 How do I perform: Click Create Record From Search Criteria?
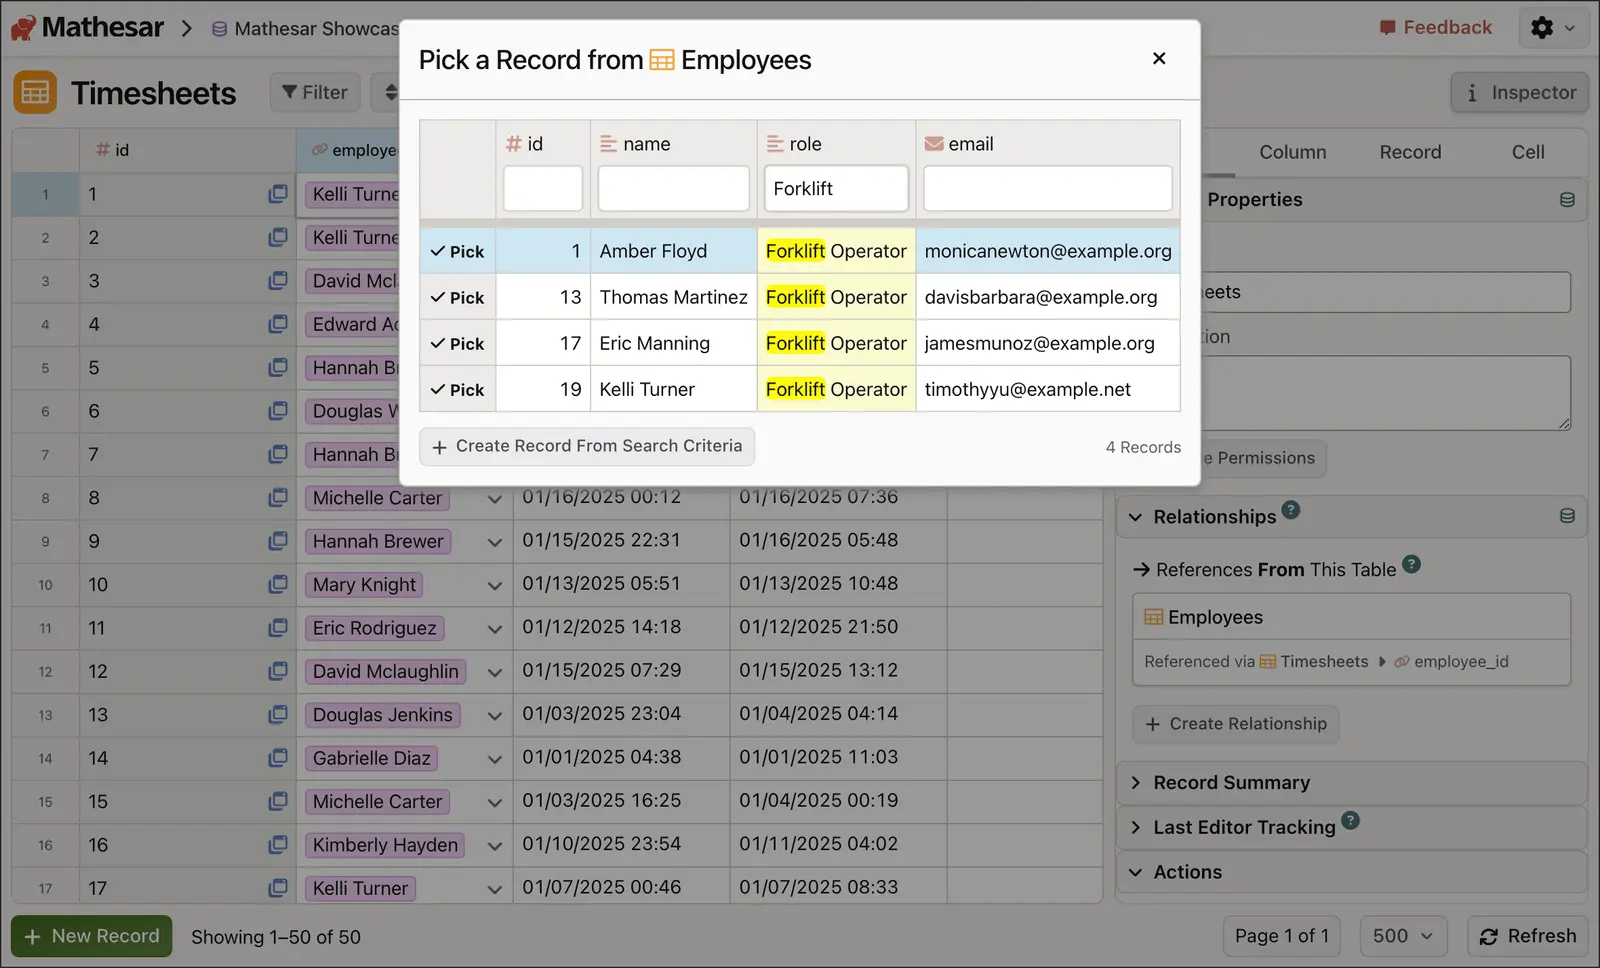click(x=587, y=447)
